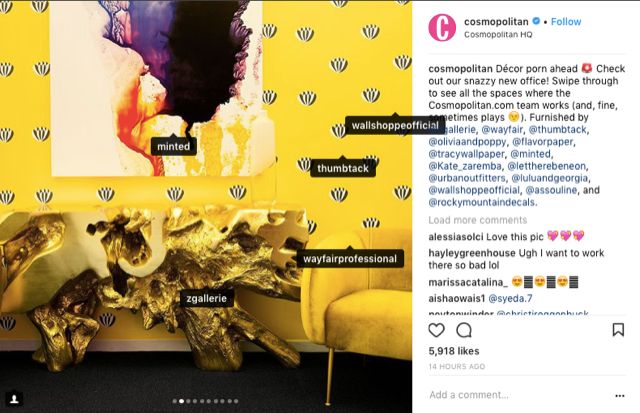
Task: Select the thumbtack photo tag
Action: point(343,168)
